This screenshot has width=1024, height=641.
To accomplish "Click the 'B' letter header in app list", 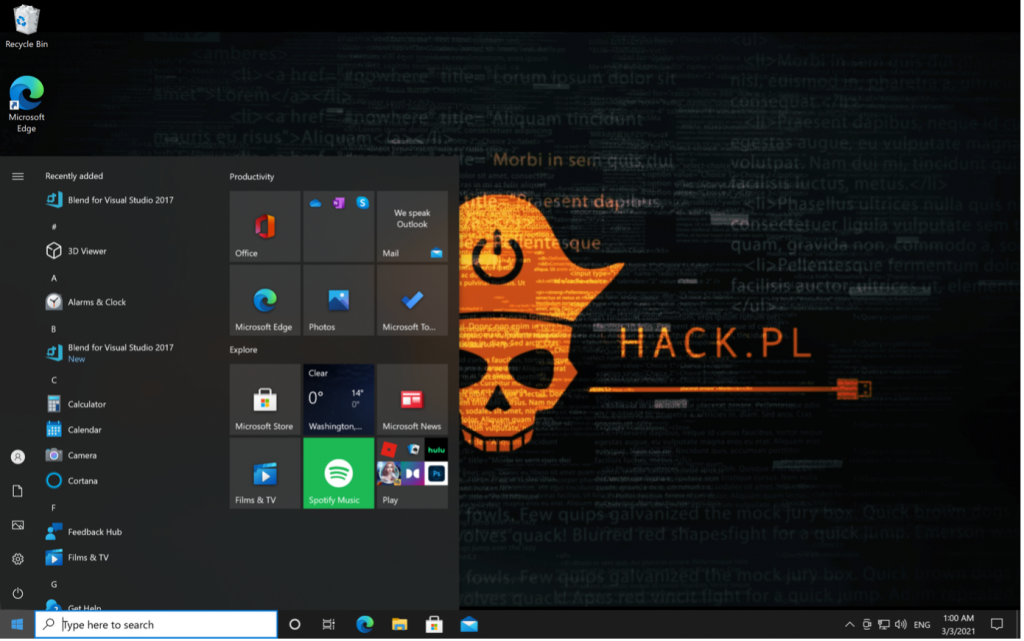I will [54, 329].
